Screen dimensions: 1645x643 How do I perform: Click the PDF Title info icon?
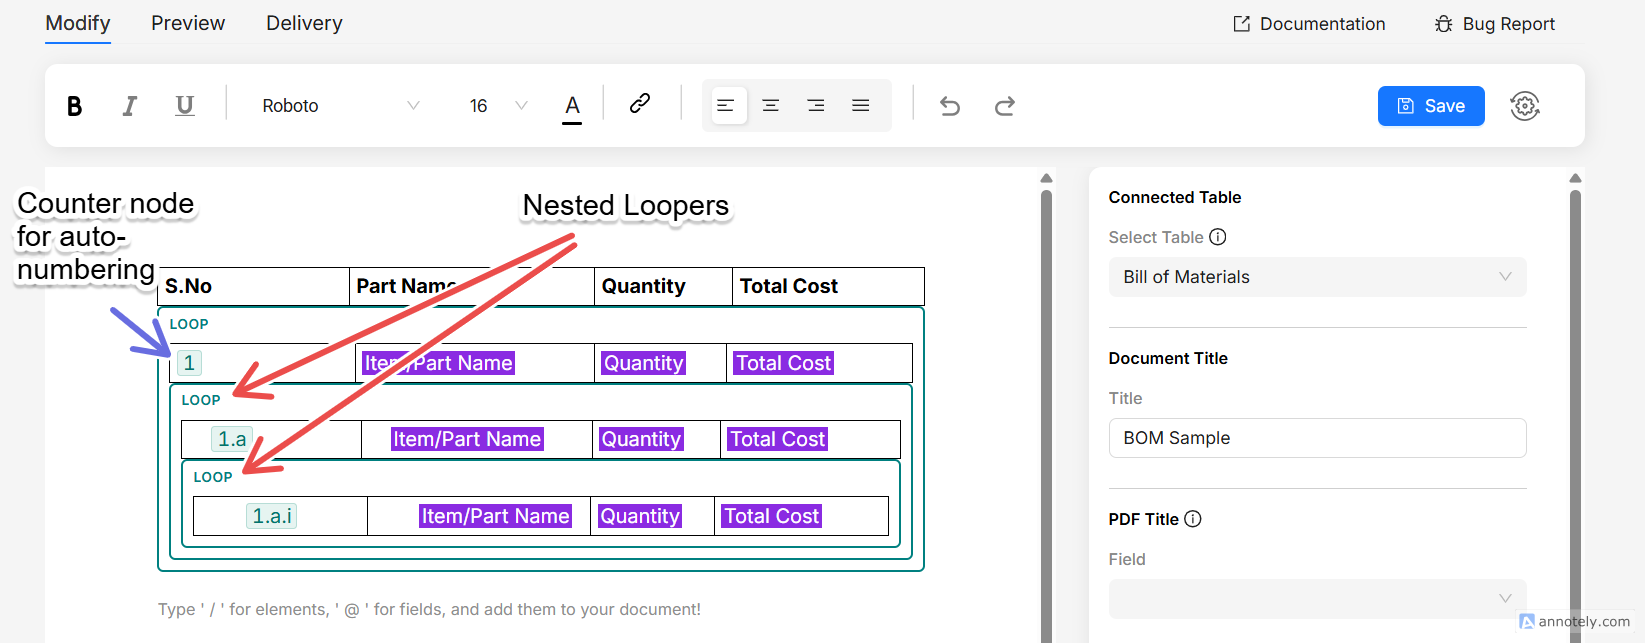click(x=1193, y=519)
